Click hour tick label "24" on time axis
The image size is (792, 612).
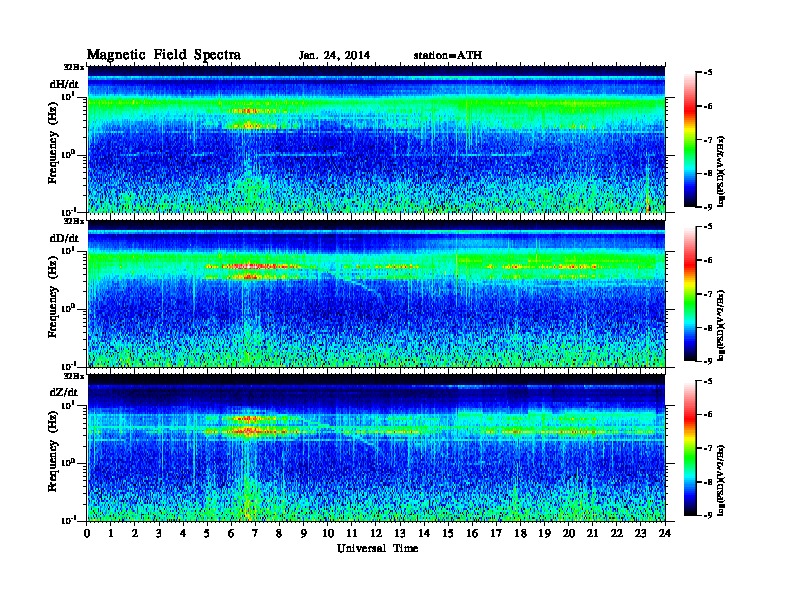click(665, 533)
